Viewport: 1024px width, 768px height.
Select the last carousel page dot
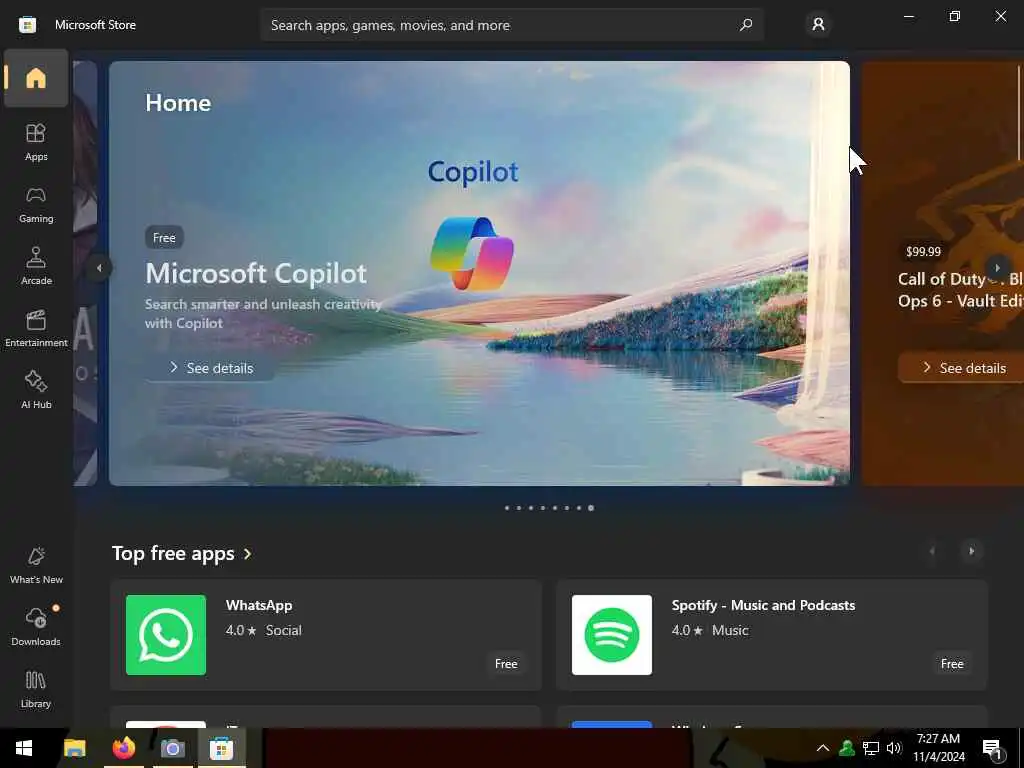tap(591, 508)
